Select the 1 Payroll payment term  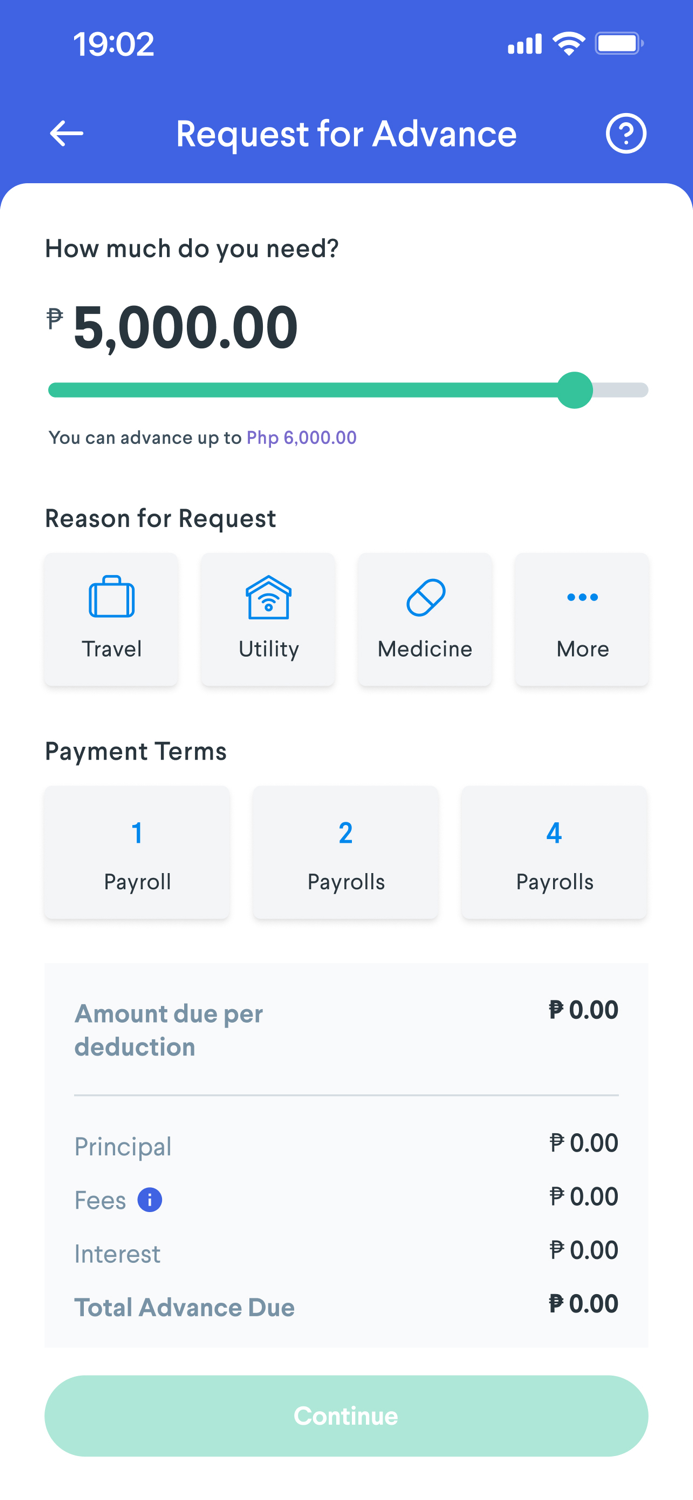coord(137,852)
